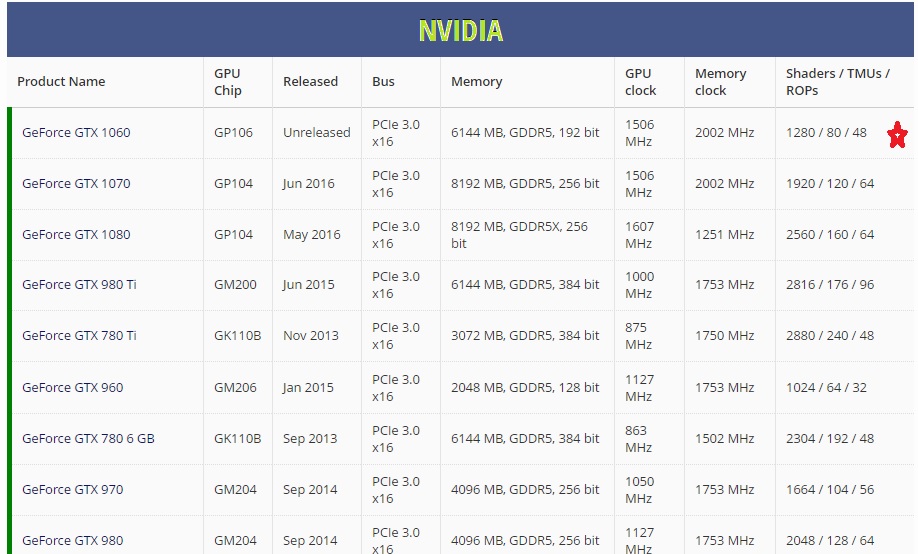
Task: Select the Jan 2015 release cell
Action: click(x=308, y=388)
